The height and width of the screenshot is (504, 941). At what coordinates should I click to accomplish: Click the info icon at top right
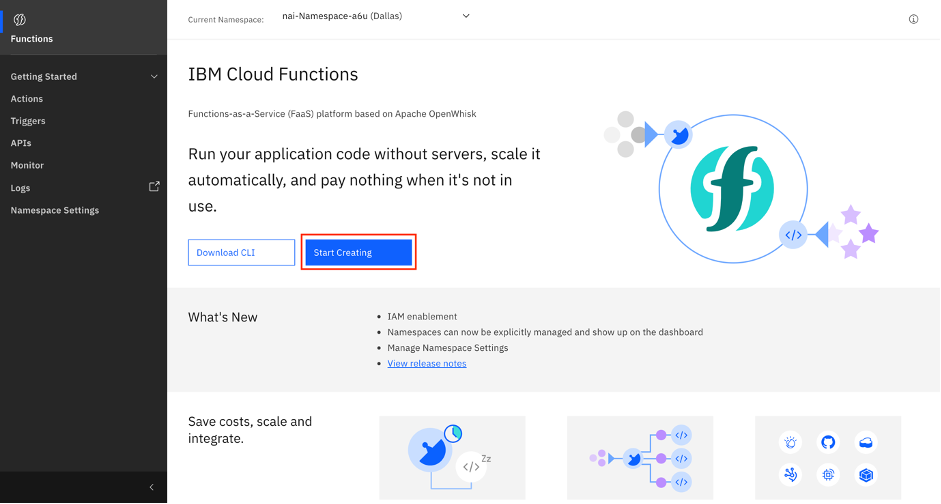[x=913, y=19]
